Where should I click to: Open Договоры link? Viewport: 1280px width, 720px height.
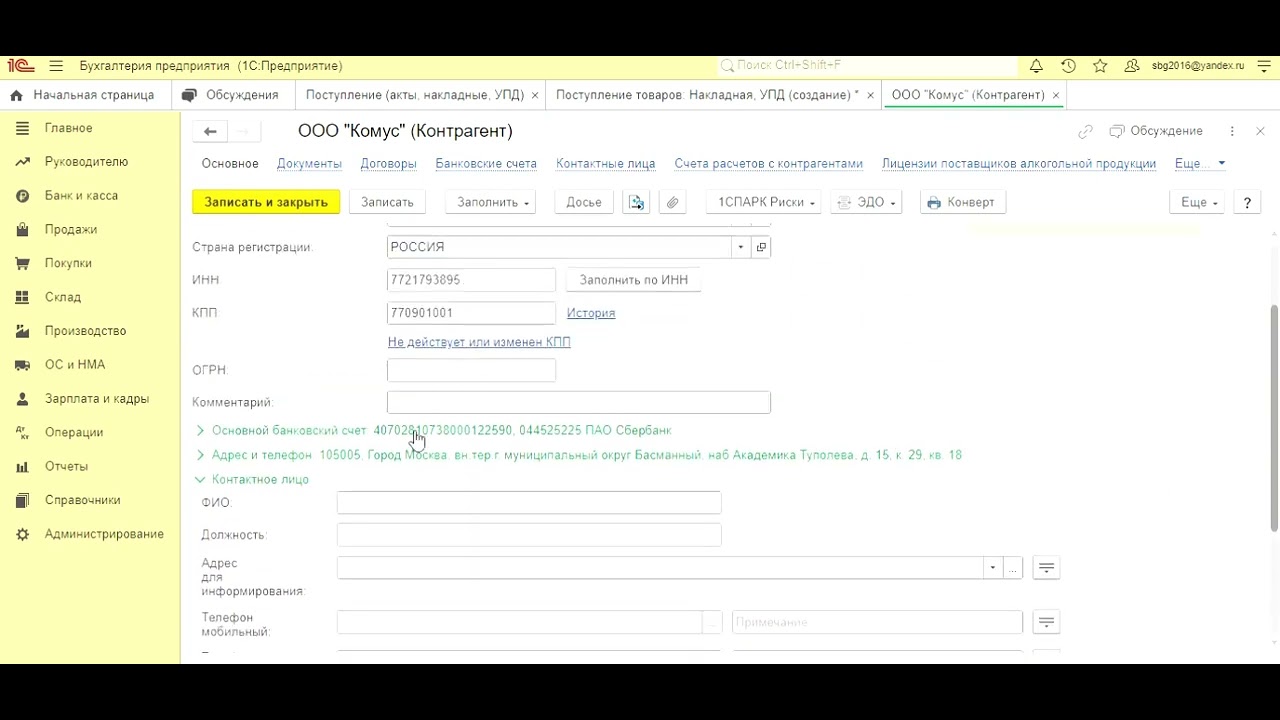(388, 164)
